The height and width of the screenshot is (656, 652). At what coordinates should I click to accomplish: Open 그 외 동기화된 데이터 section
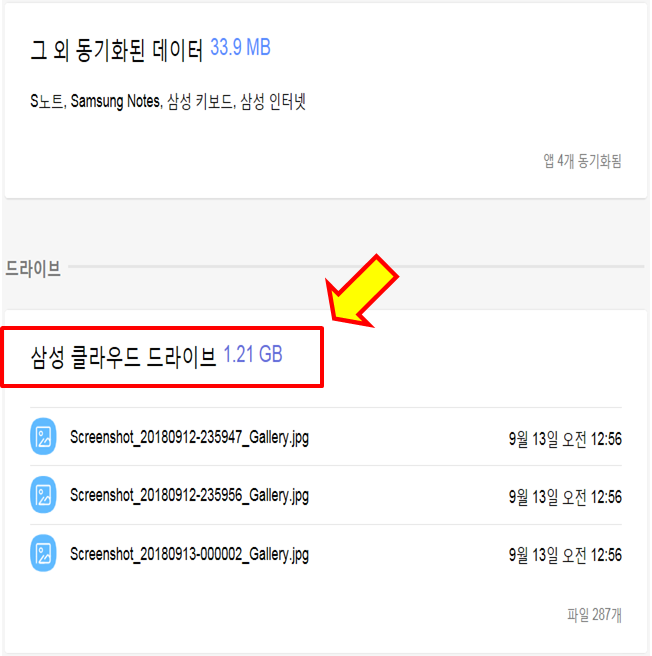[116, 50]
